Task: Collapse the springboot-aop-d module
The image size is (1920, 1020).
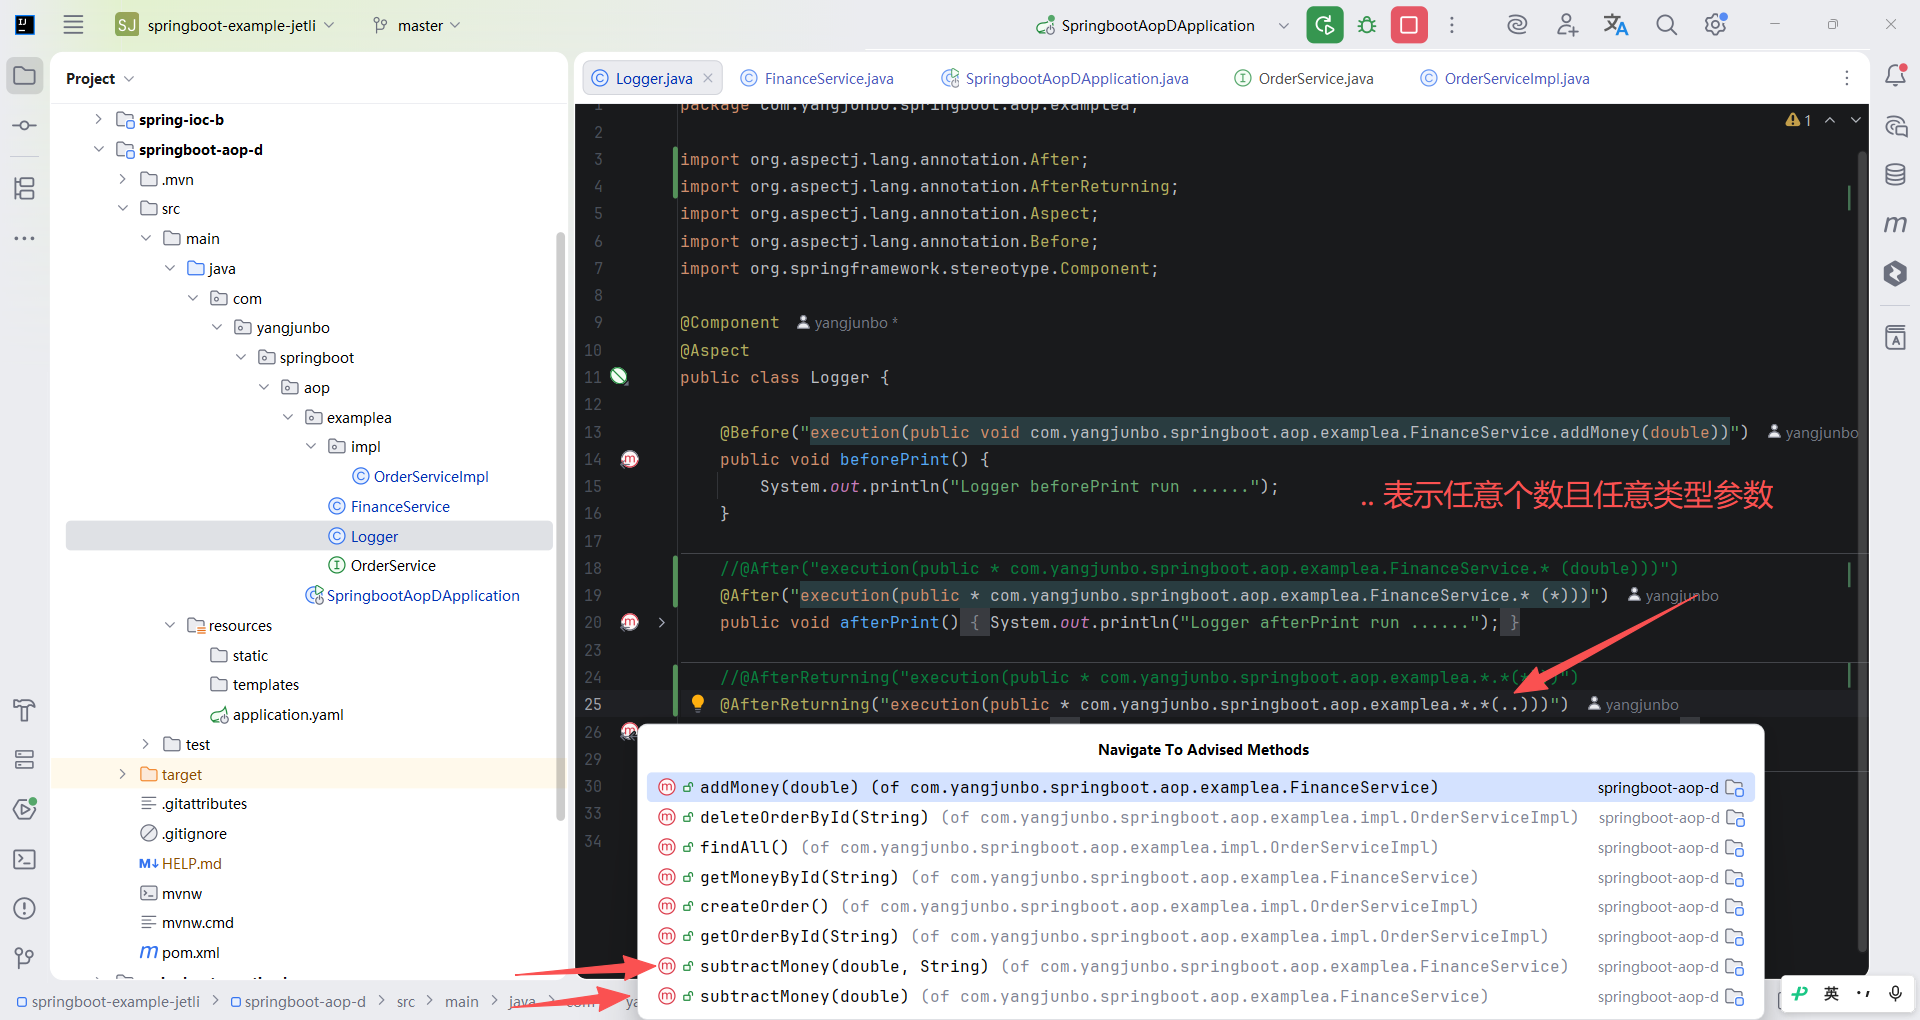Action: pyautogui.click(x=98, y=149)
